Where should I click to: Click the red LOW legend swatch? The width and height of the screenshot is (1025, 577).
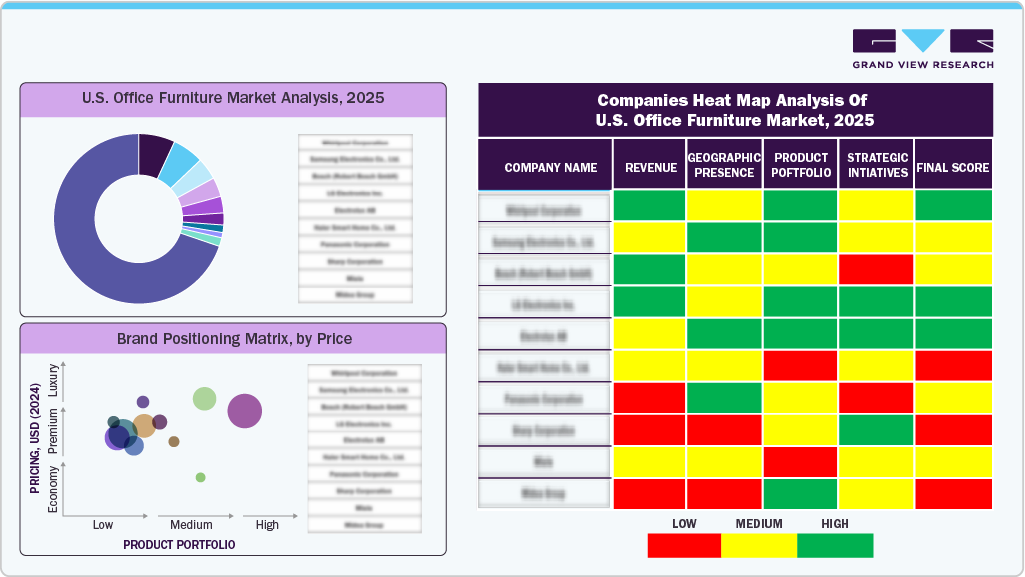coord(684,545)
